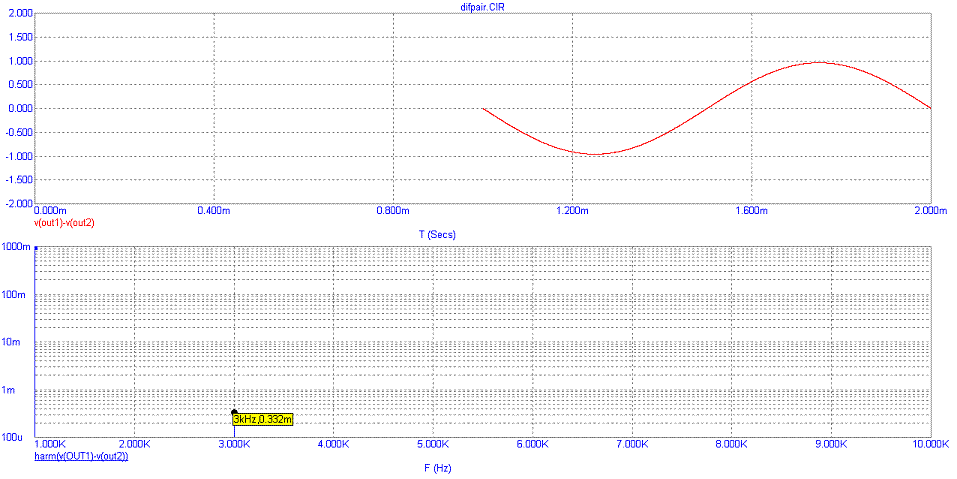Click the red sine waveform near its positive peak

821,62
